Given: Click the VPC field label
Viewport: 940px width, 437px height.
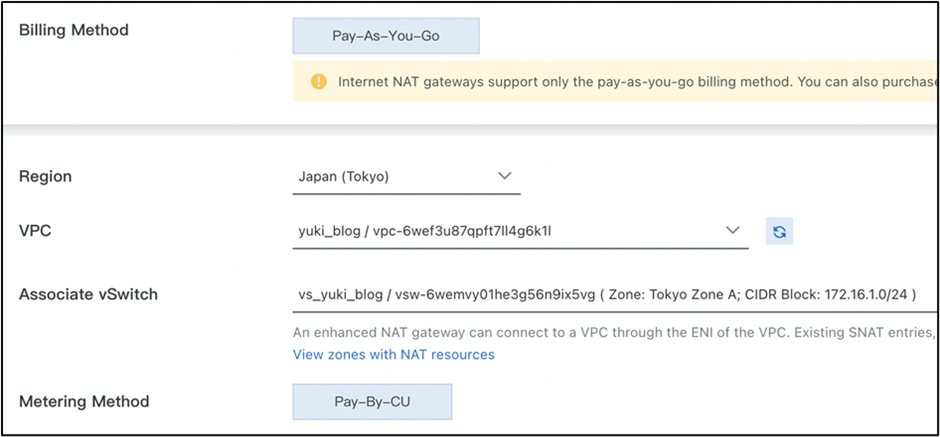Looking at the screenshot, I should click(35, 231).
